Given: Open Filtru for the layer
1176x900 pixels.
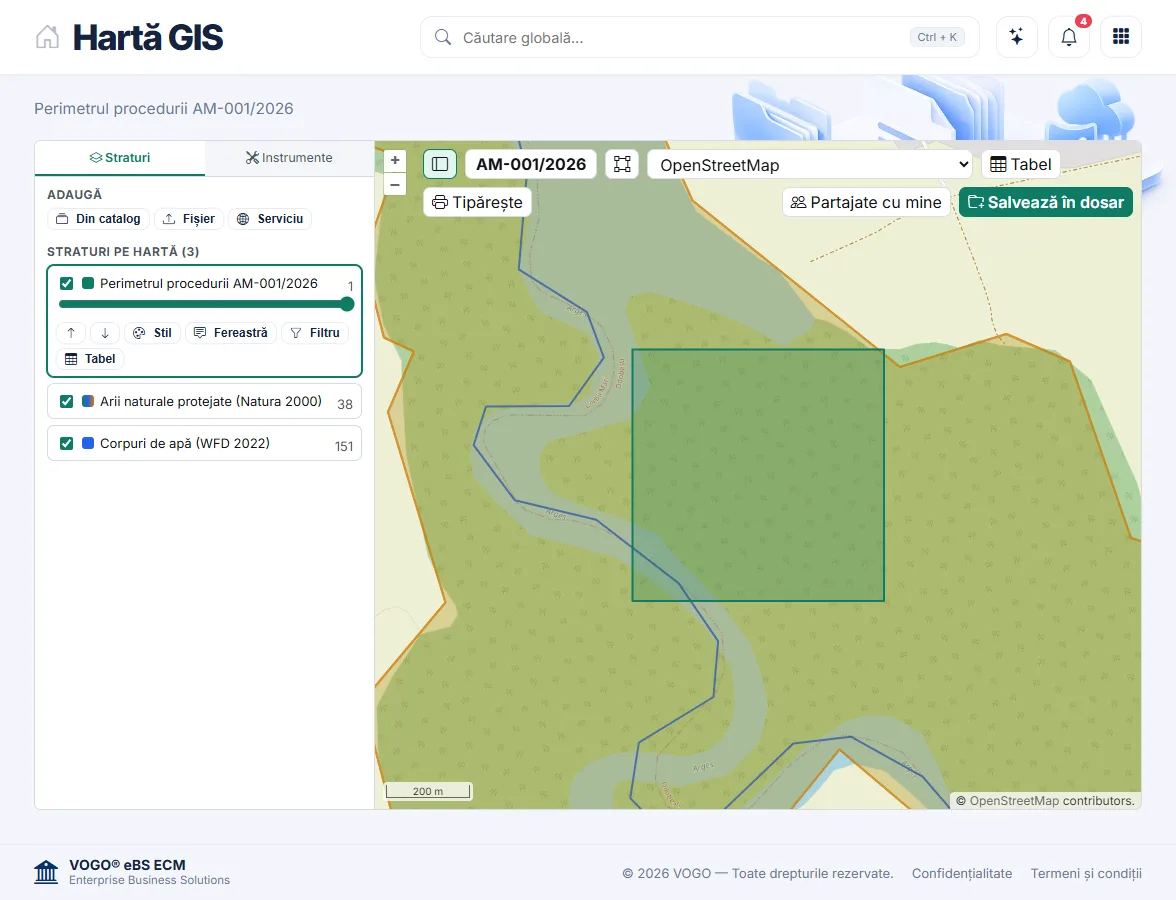Looking at the screenshot, I should point(315,333).
